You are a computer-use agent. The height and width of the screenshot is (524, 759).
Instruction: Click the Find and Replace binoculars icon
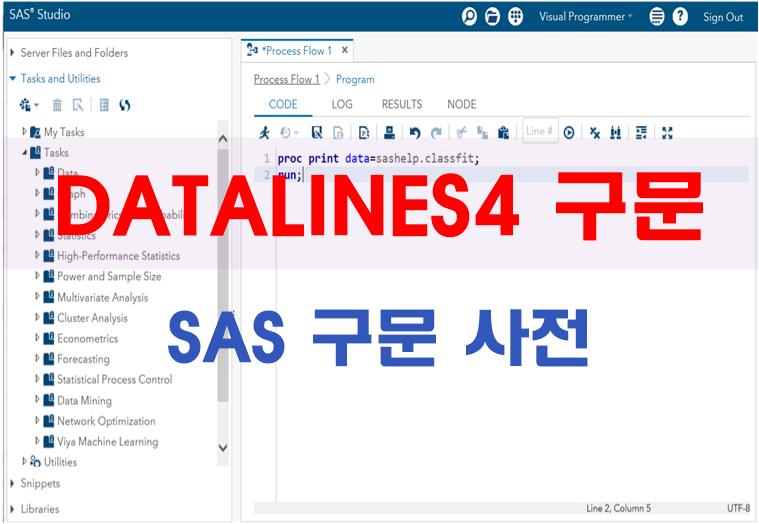(615, 132)
